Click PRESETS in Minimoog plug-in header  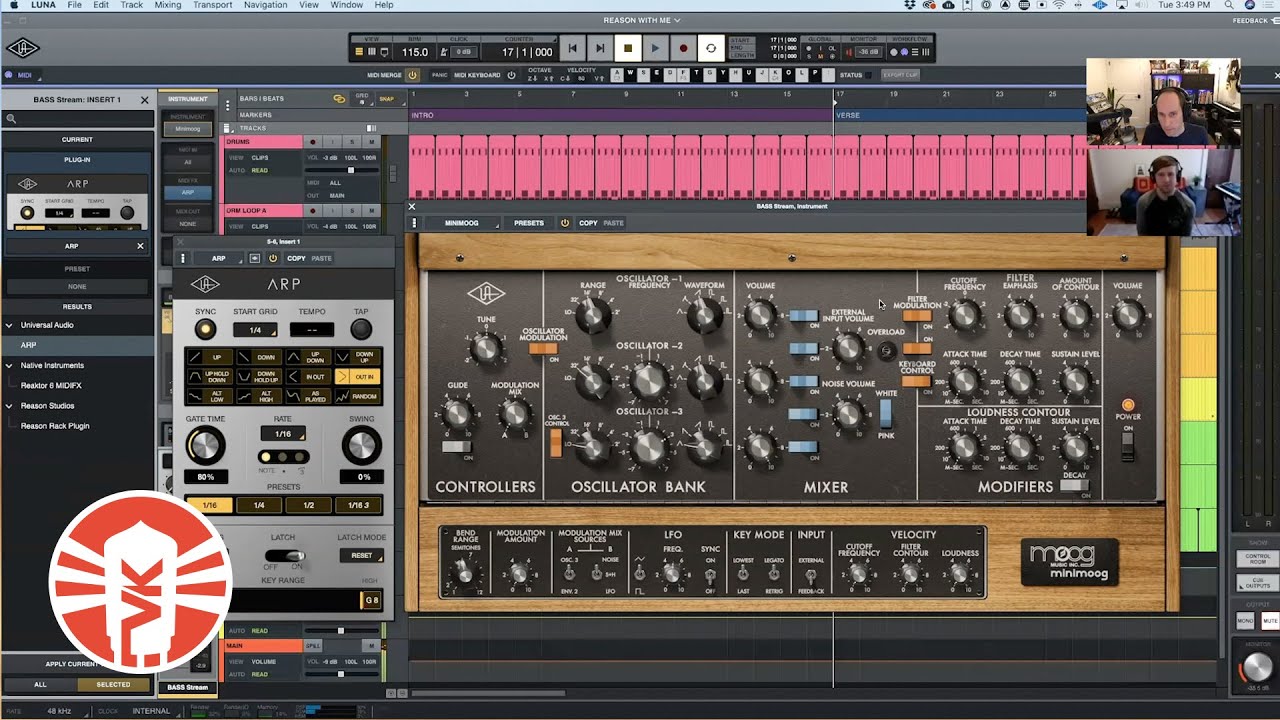pyautogui.click(x=529, y=223)
